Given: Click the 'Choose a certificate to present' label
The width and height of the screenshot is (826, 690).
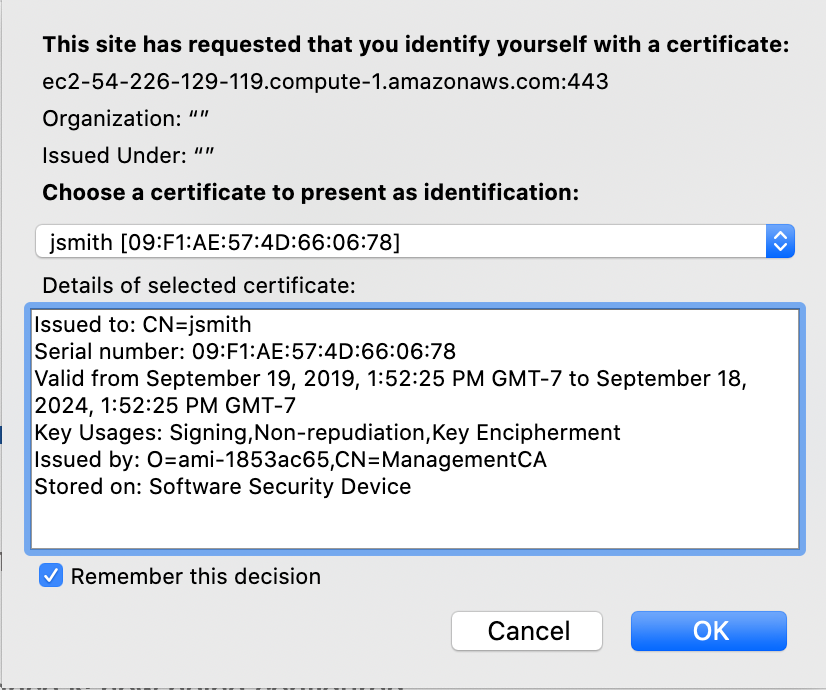Looking at the screenshot, I should click(310, 193).
